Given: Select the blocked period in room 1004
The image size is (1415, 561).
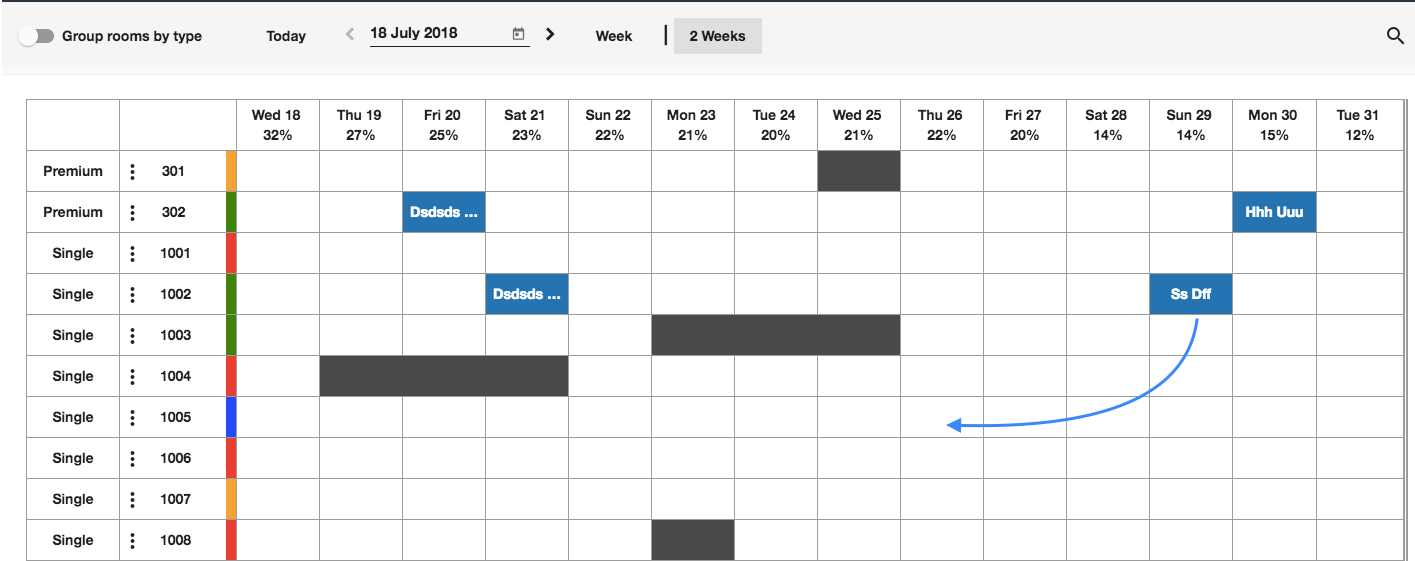Looking at the screenshot, I should click(444, 376).
